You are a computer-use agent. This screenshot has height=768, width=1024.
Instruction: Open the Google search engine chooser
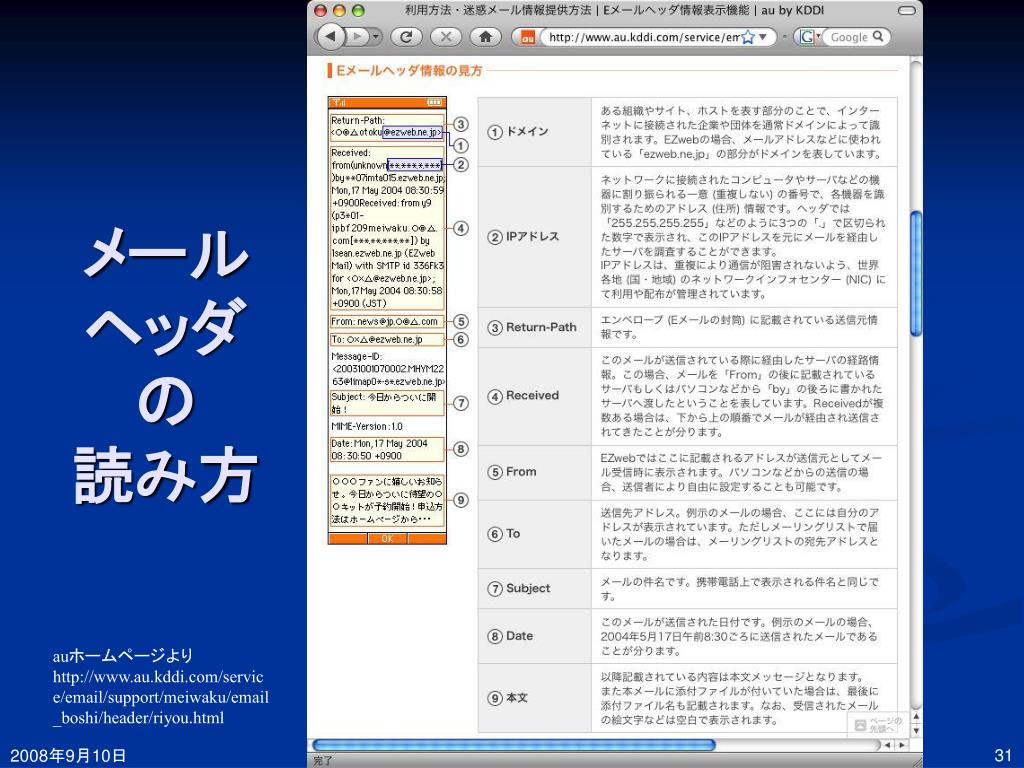click(809, 37)
